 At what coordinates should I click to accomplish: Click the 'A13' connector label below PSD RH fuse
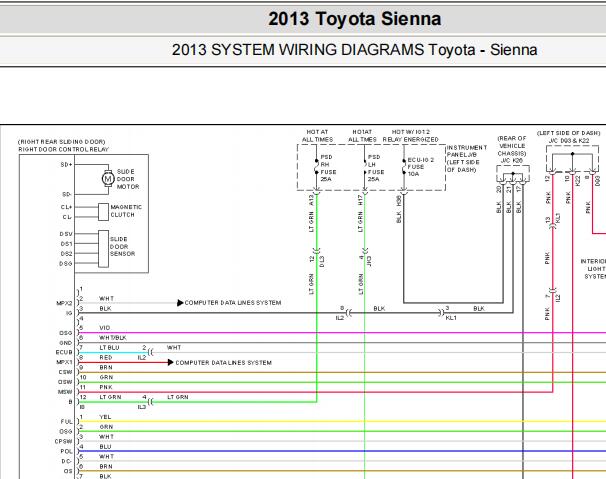(312, 199)
